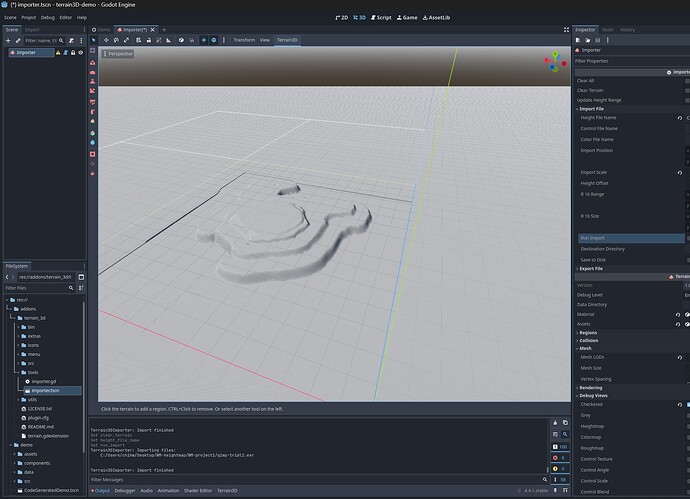Image resolution: width=690 pixels, height=499 pixels.
Task: Click Instantiate Child Scene link icon
Action: pyautogui.click(x=18, y=40)
